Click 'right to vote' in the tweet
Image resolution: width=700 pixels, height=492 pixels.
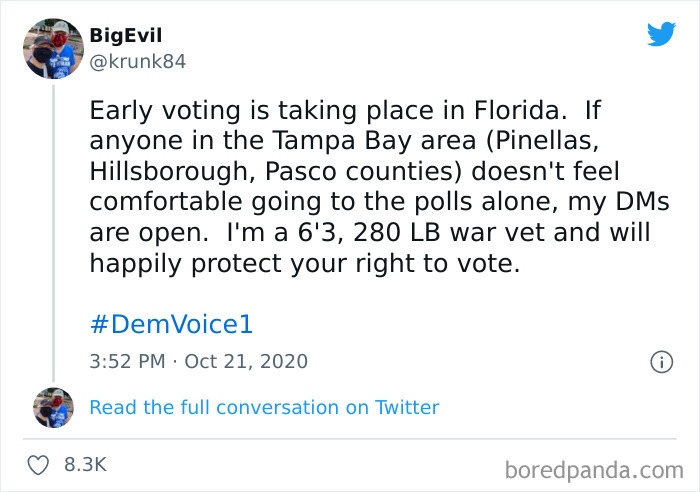pyautogui.click(x=443, y=263)
